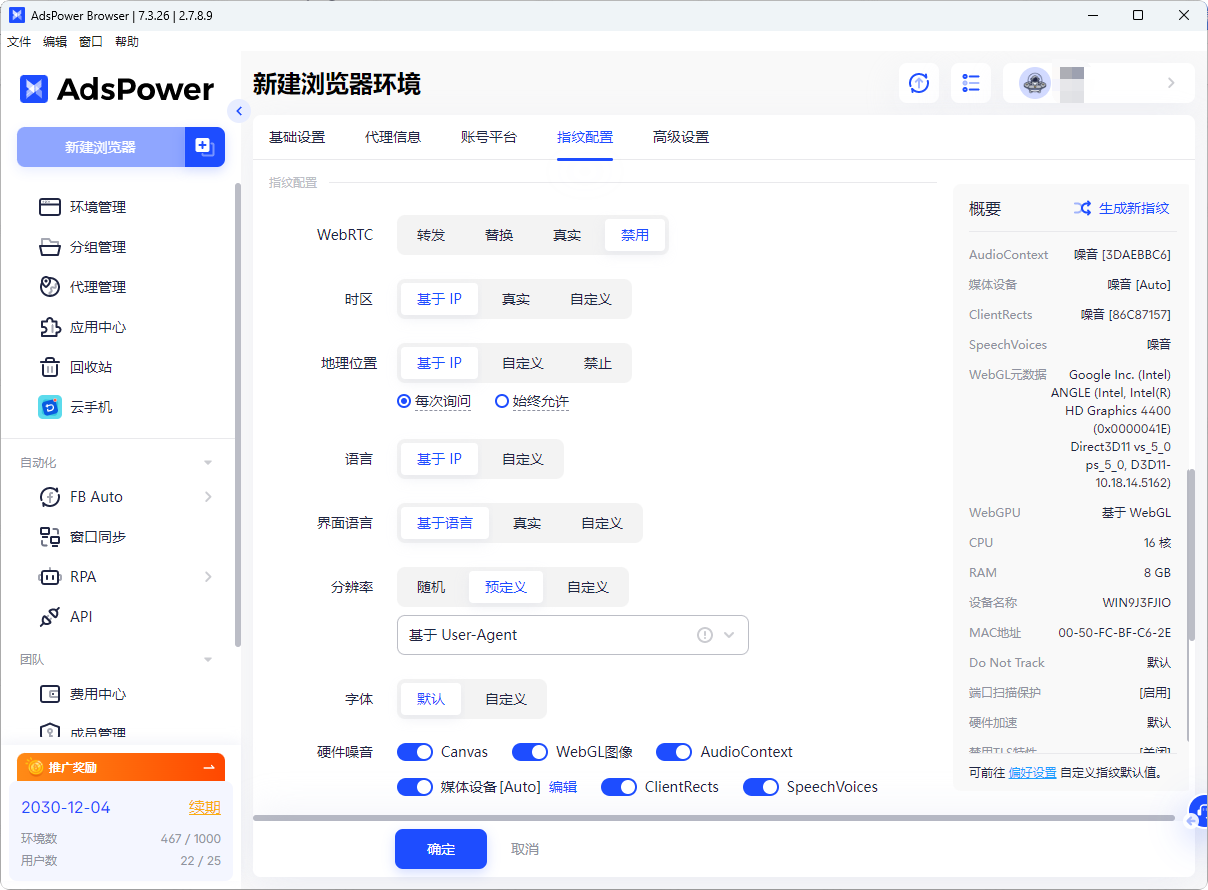Switch to the 代理信息 tab
1208x890 pixels.
click(x=393, y=137)
